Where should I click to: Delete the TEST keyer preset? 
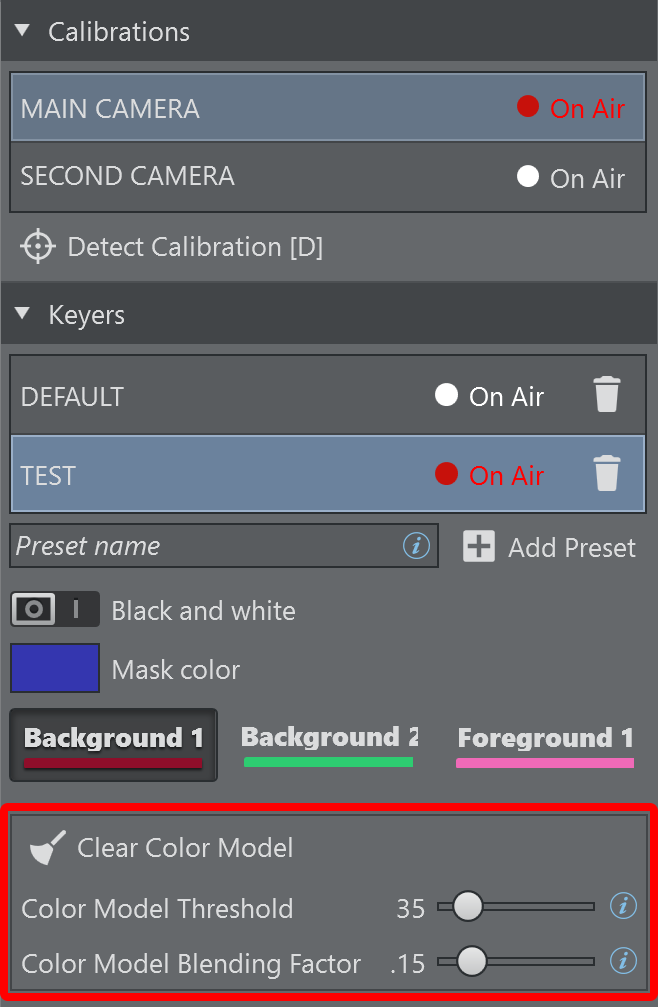point(607,474)
